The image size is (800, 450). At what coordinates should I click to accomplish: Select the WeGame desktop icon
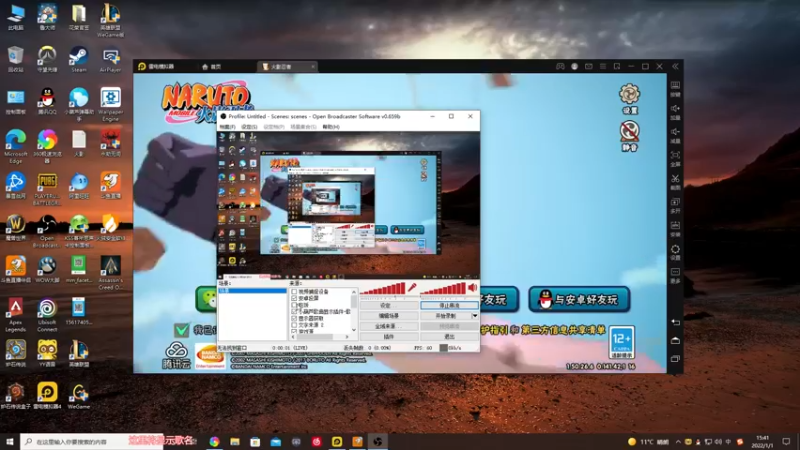click(79, 396)
